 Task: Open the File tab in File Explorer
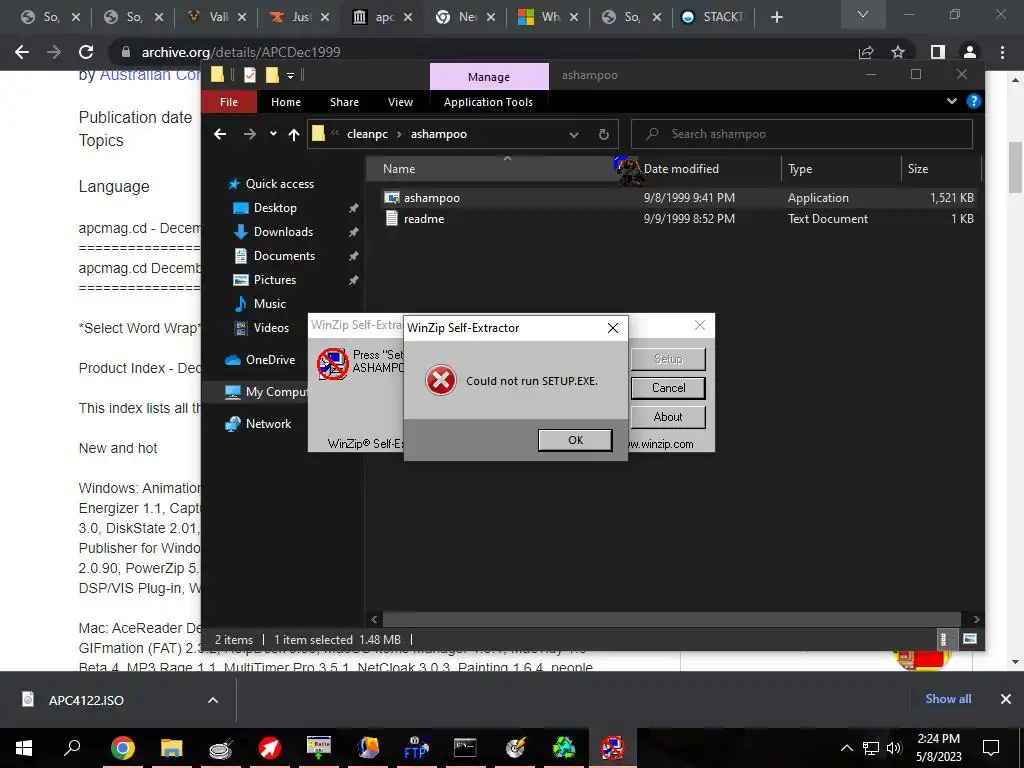(x=229, y=102)
